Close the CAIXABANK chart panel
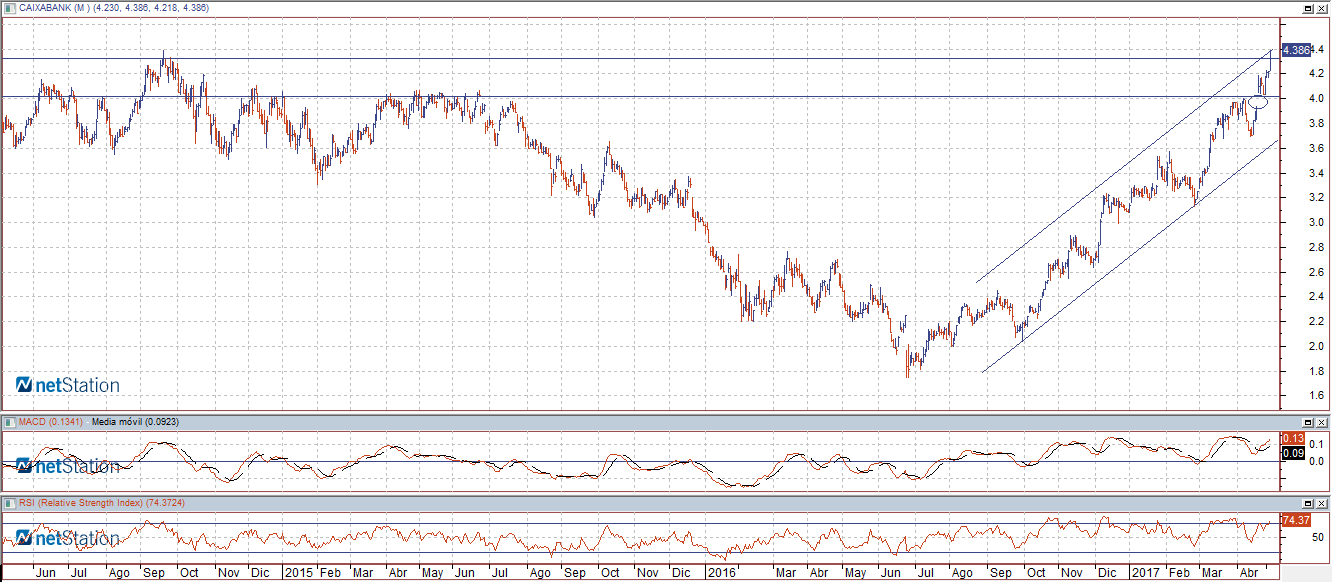Screen dimensions: 1332x582 tap(1322, 8)
